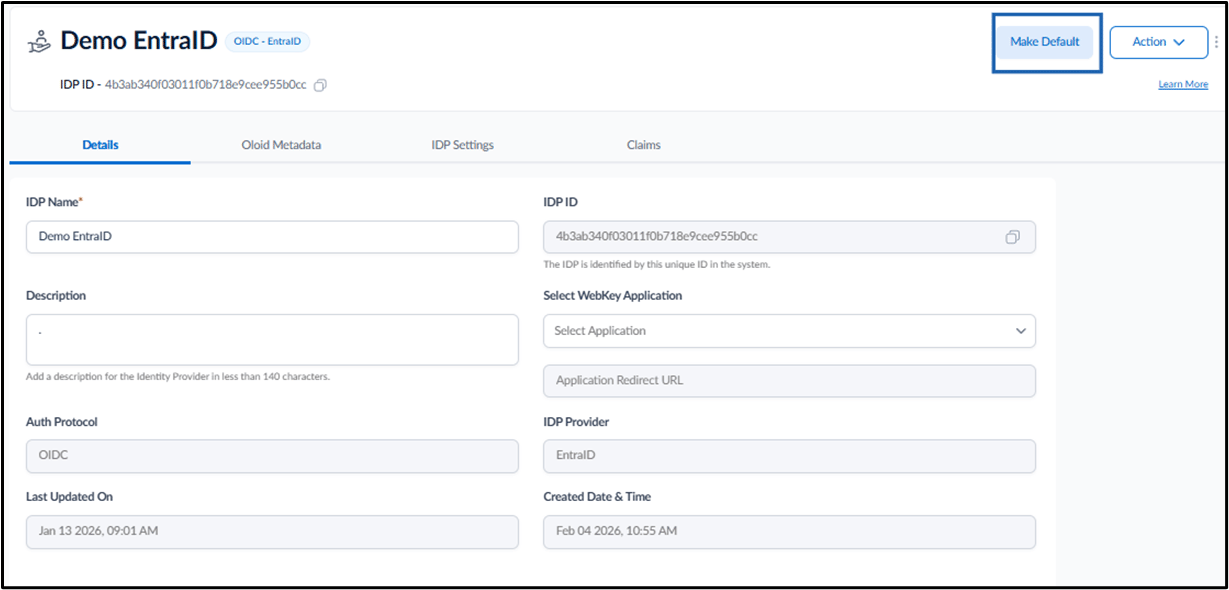
Task: Click the Application Redirect URL field
Action: tap(789, 381)
